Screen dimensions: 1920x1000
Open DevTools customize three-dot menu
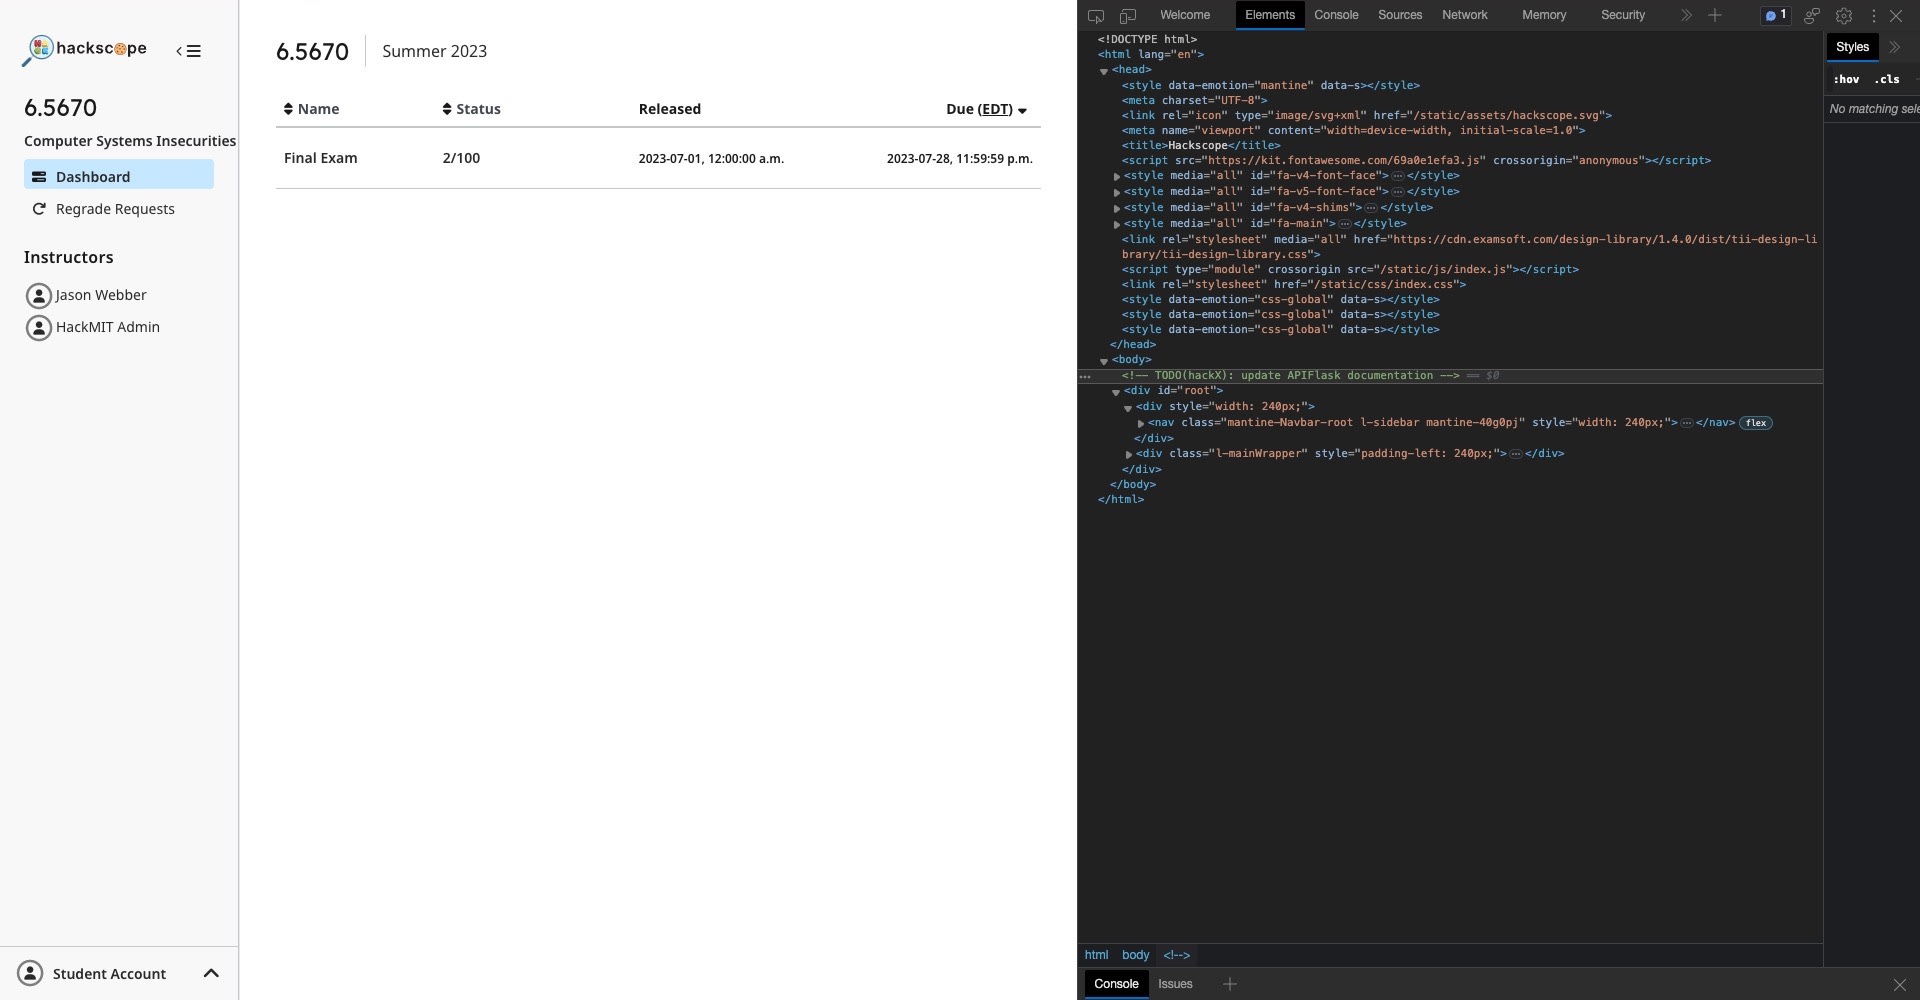point(1873,16)
